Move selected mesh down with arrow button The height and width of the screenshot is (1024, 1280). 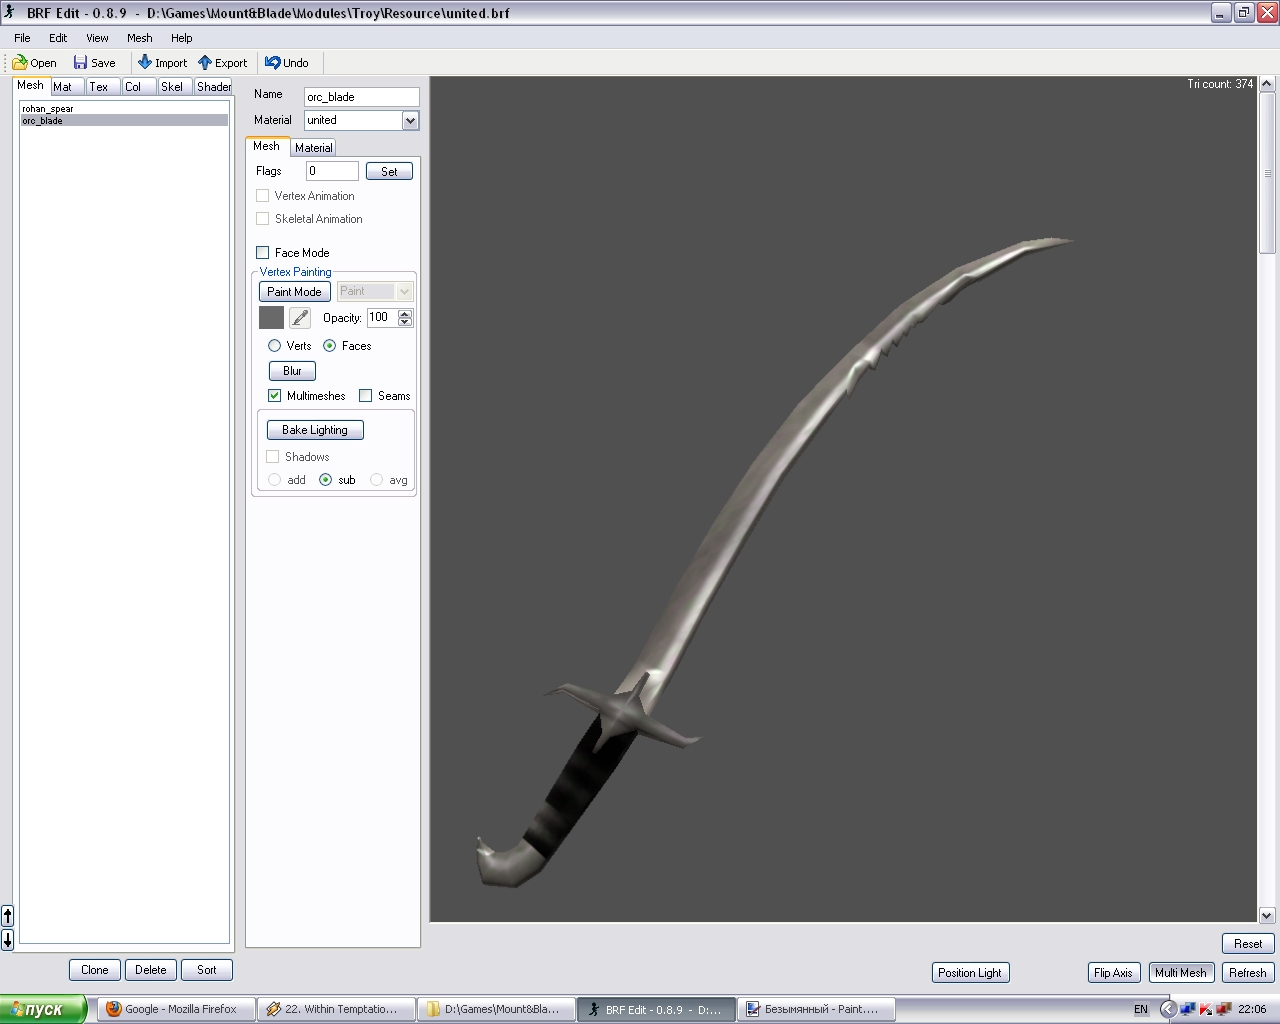pyautogui.click(x=7, y=939)
